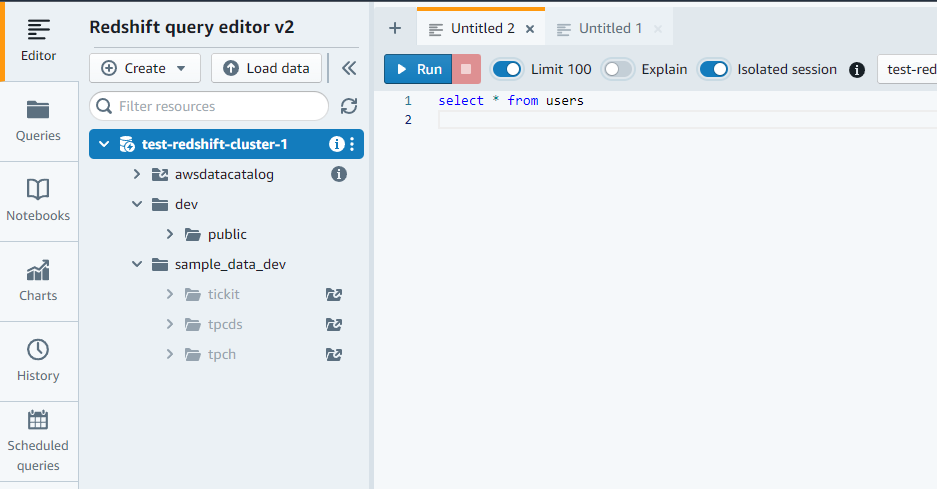This screenshot has width=937, height=489.
Task: Select the tpch label
Action: click(222, 354)
